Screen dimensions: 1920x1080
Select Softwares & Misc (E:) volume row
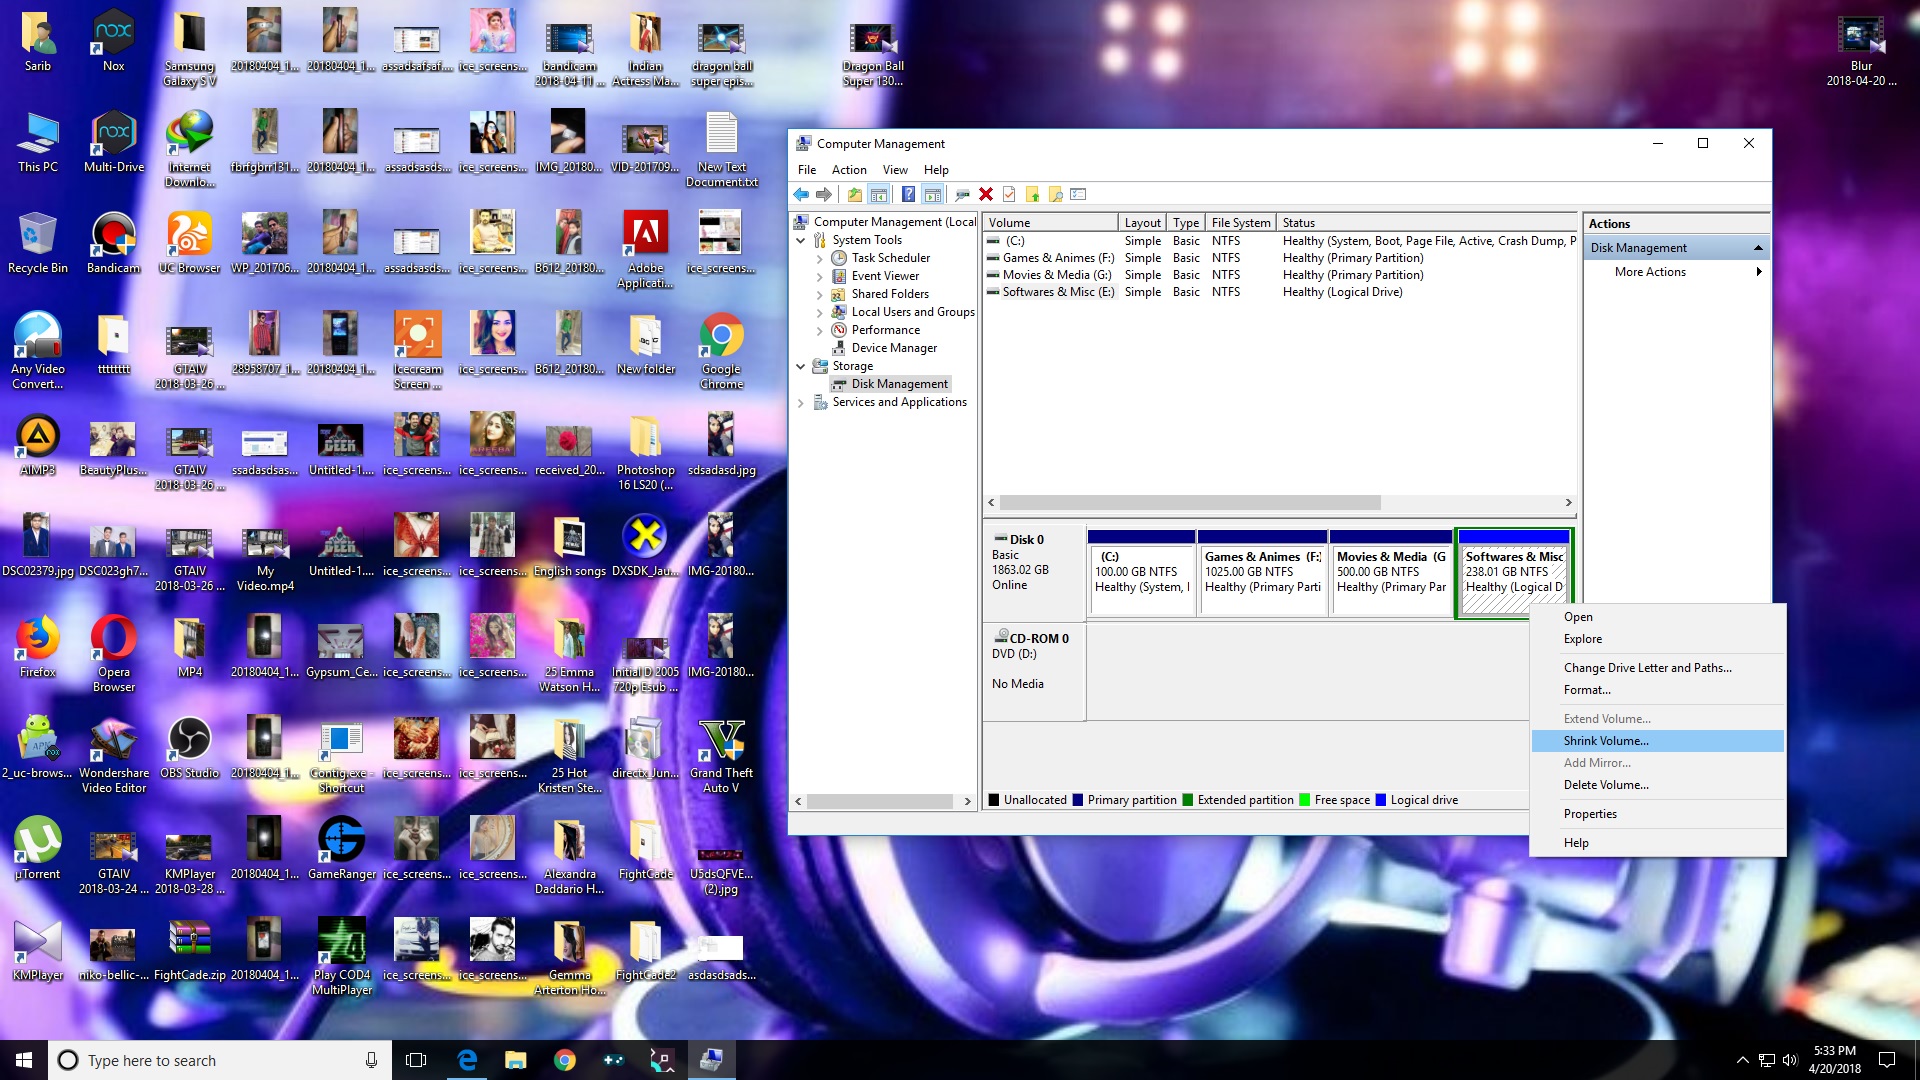[x=1279, y=292]
